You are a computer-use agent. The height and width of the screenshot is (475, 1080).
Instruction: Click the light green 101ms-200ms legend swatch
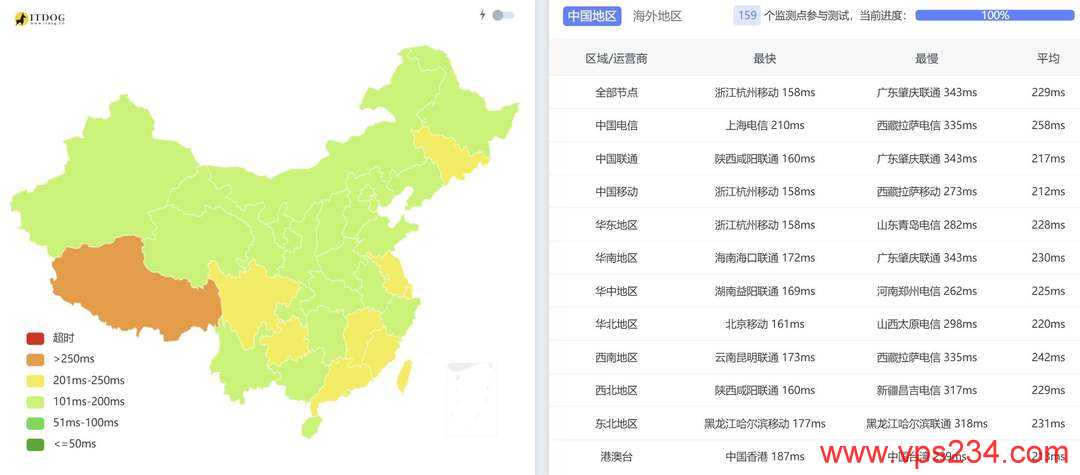(35, 402)
